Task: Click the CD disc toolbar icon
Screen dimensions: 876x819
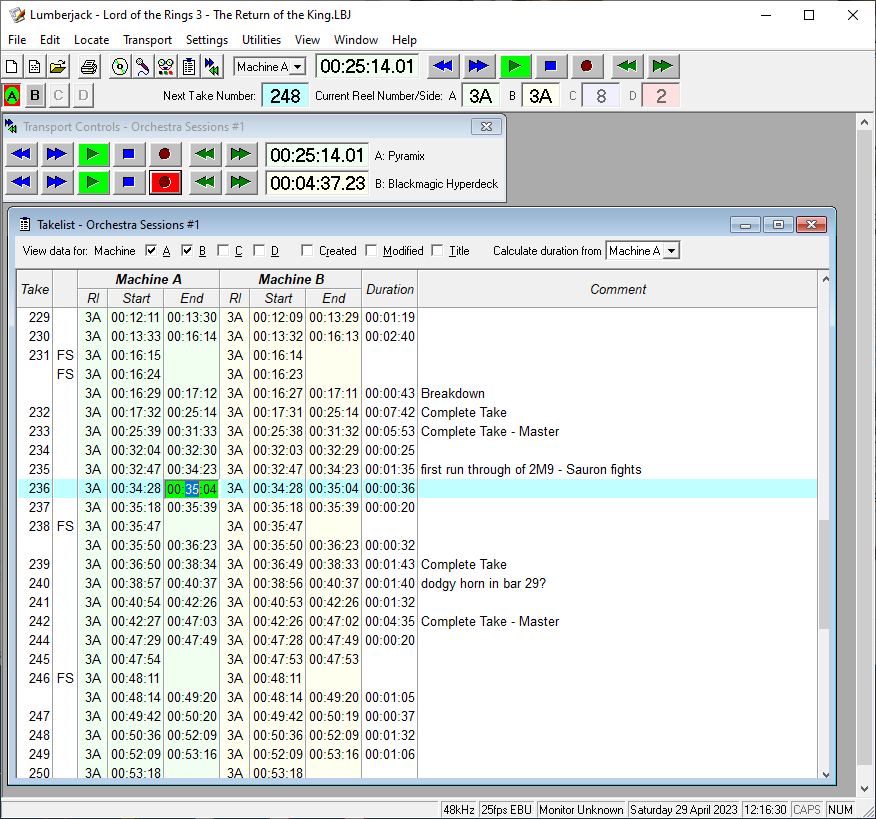Action: (x=120, y=67)
